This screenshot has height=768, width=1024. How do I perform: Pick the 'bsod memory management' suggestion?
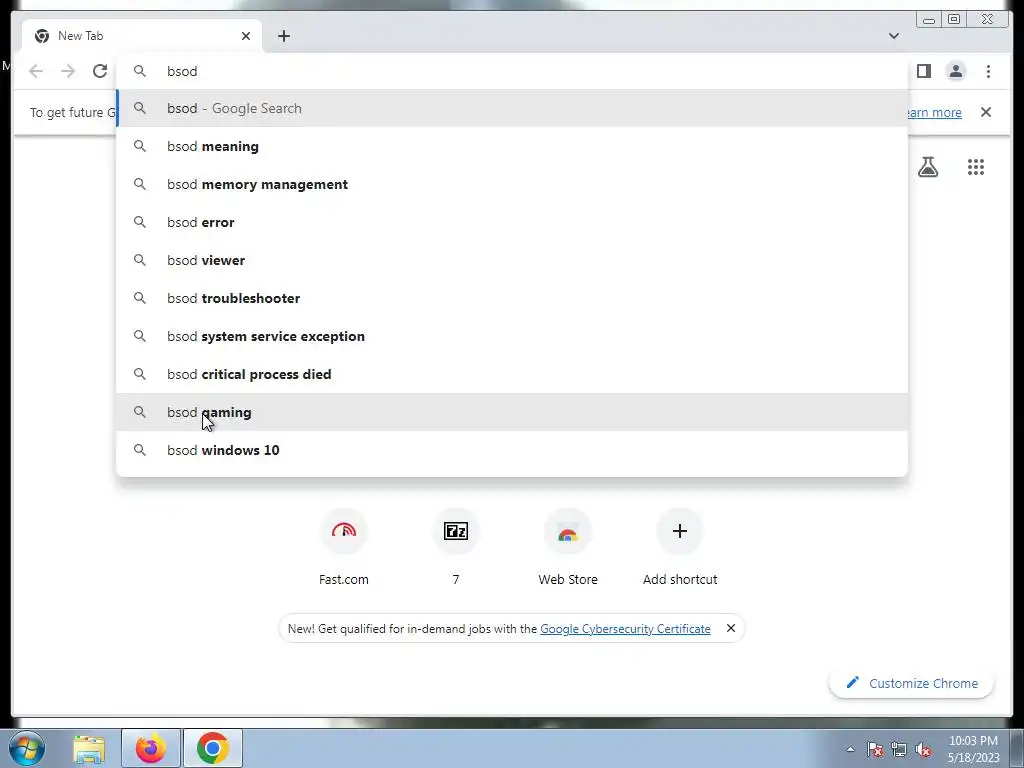click(512, 184)
